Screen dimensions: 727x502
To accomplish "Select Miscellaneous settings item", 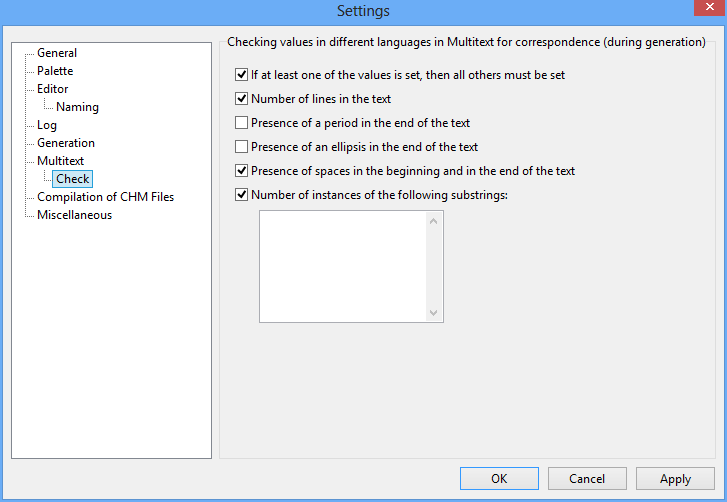I will coord(74,215).
